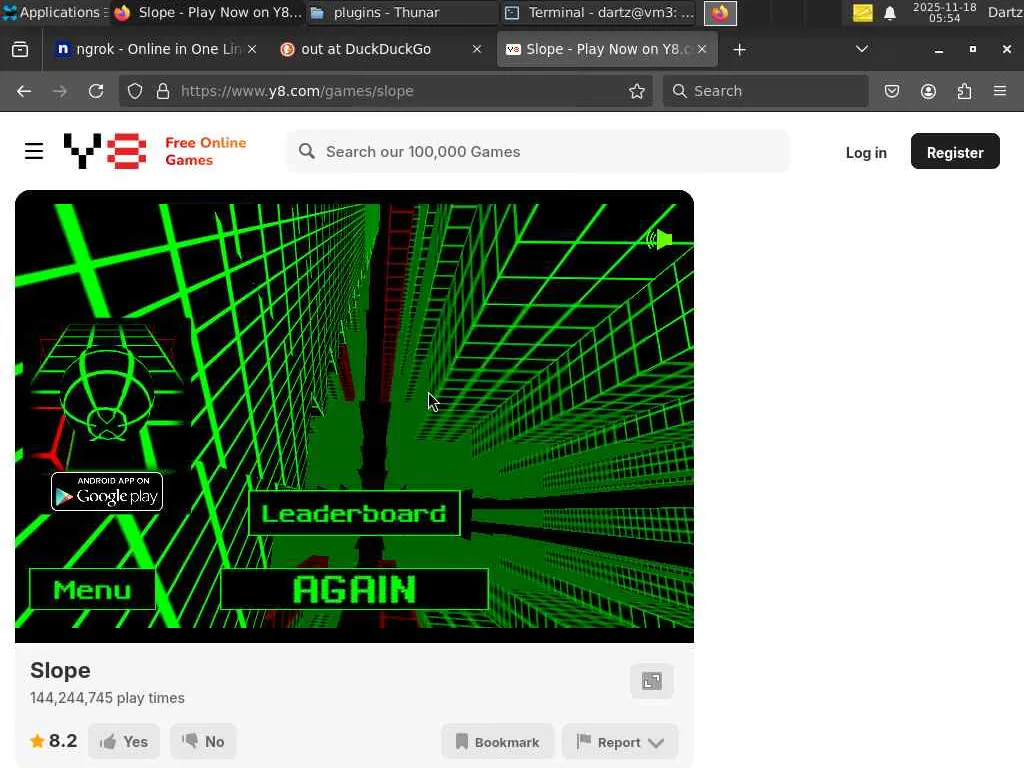The image size is (1024, 768).
Task: Return to game Menu
Action: point(92,589)
